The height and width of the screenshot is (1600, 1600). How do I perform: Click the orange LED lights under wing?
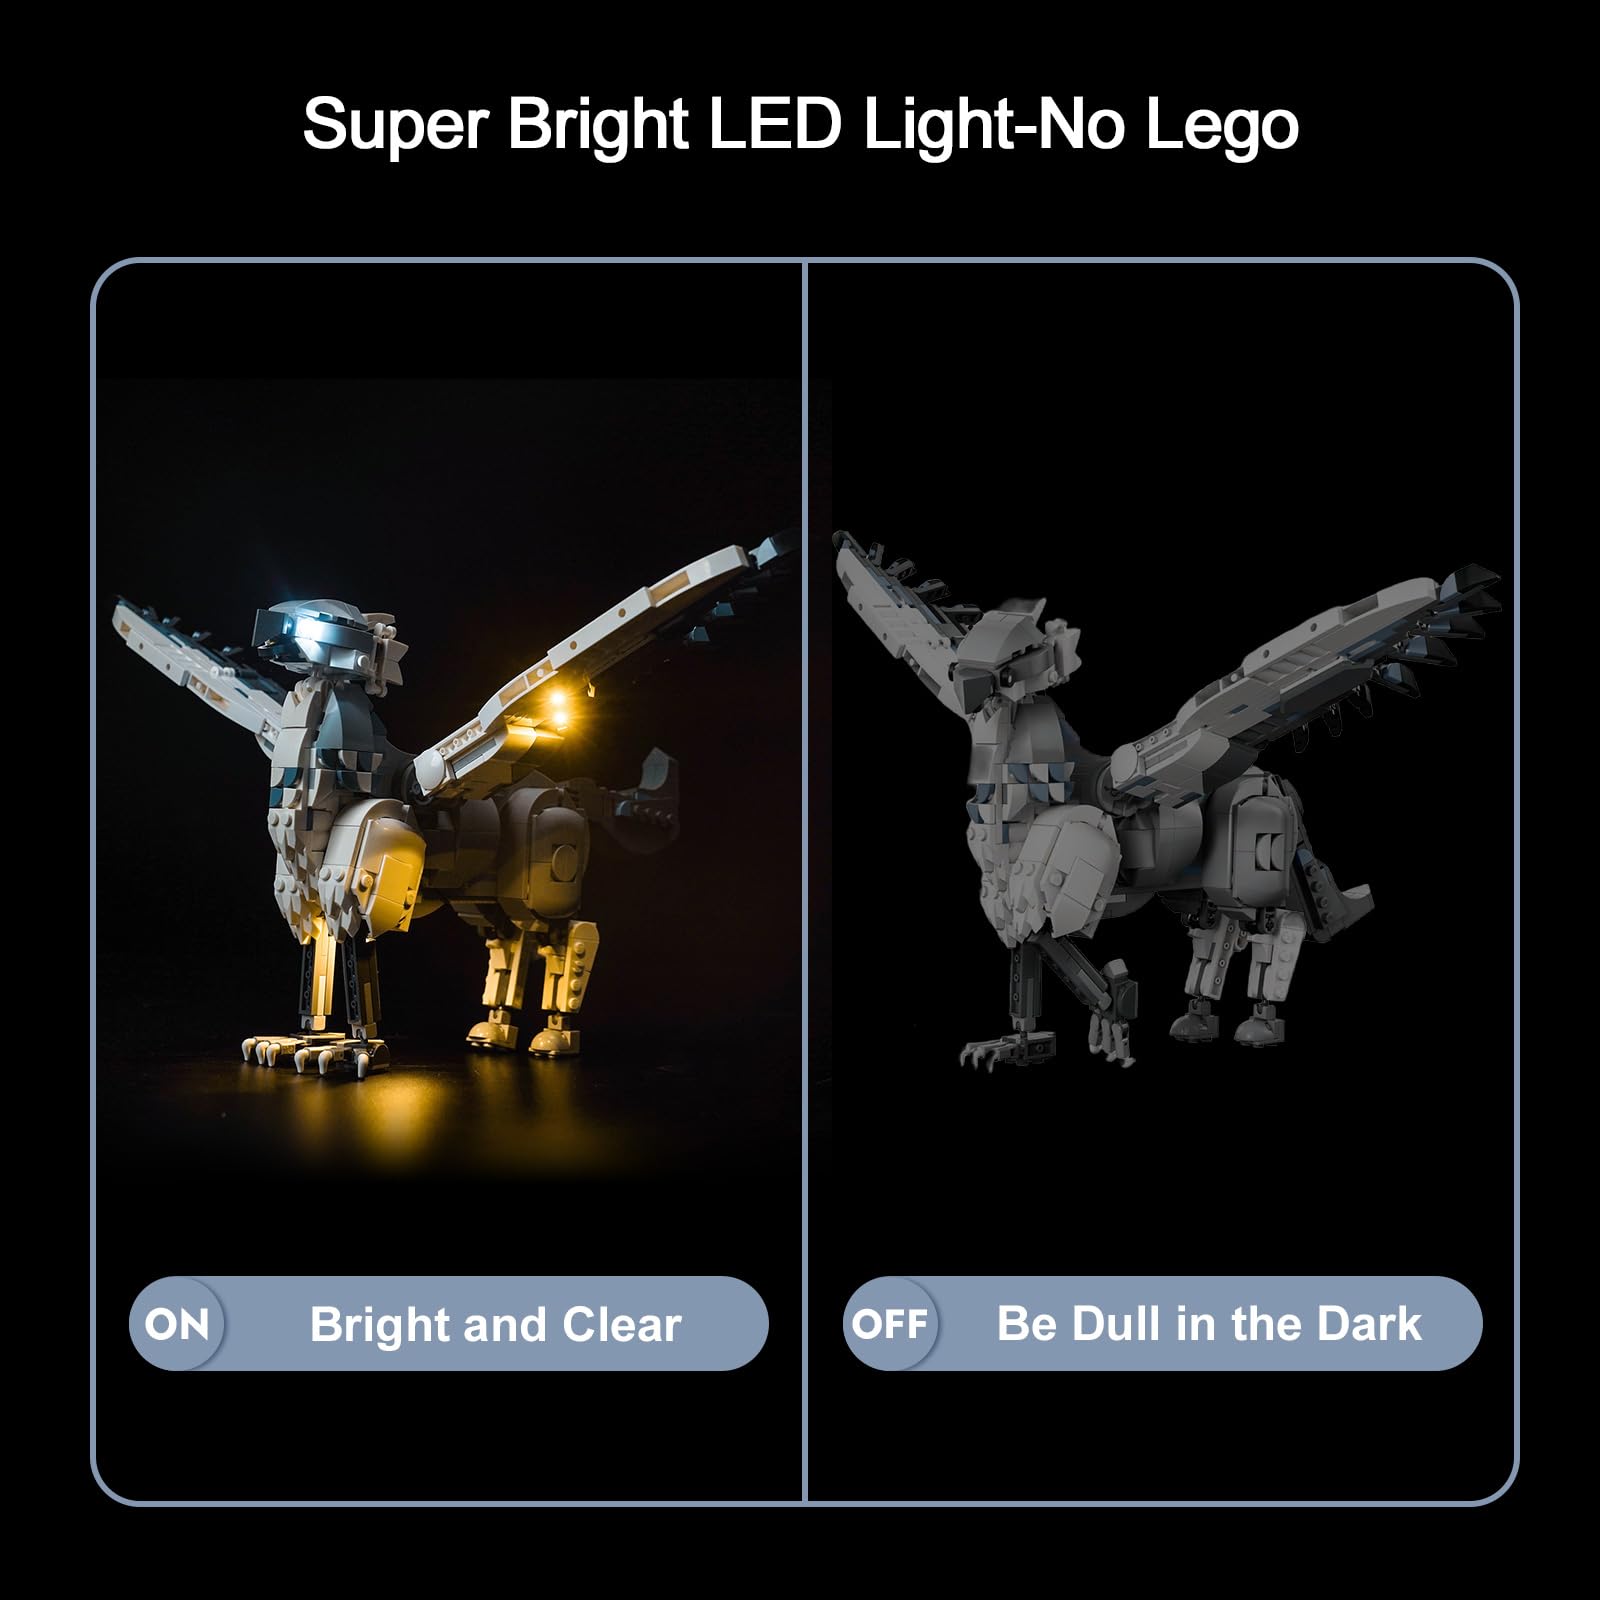(x=560, y=708)
